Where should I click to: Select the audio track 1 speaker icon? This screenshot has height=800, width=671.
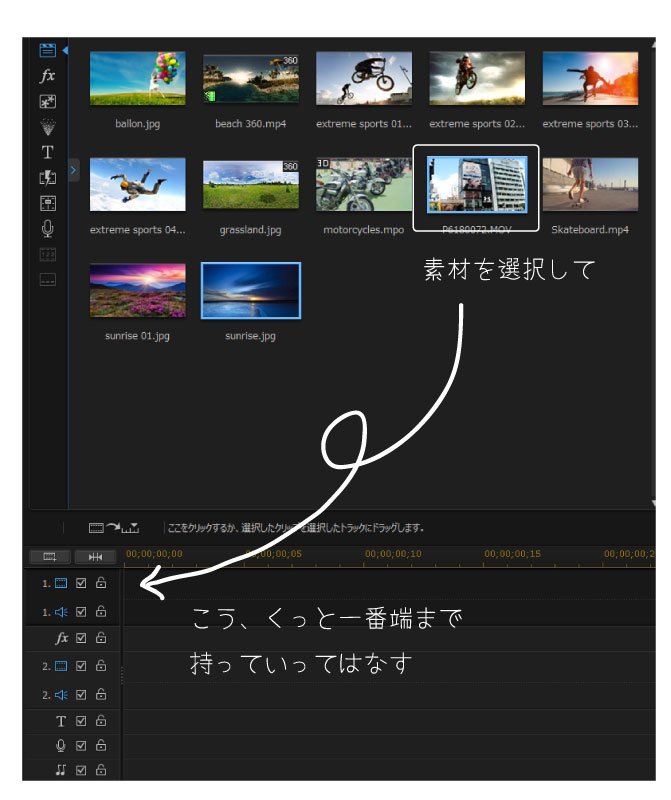click(61, 612)
